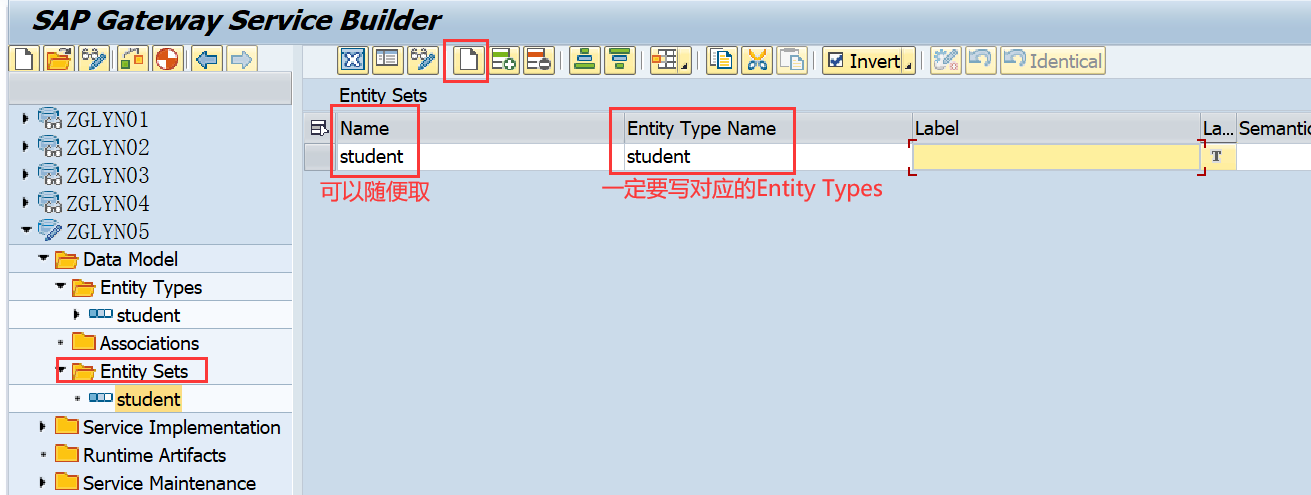This screenshot has width=1311, height=495.
Task: Click the forward arrow icon
Action: (x=241, y=60)
